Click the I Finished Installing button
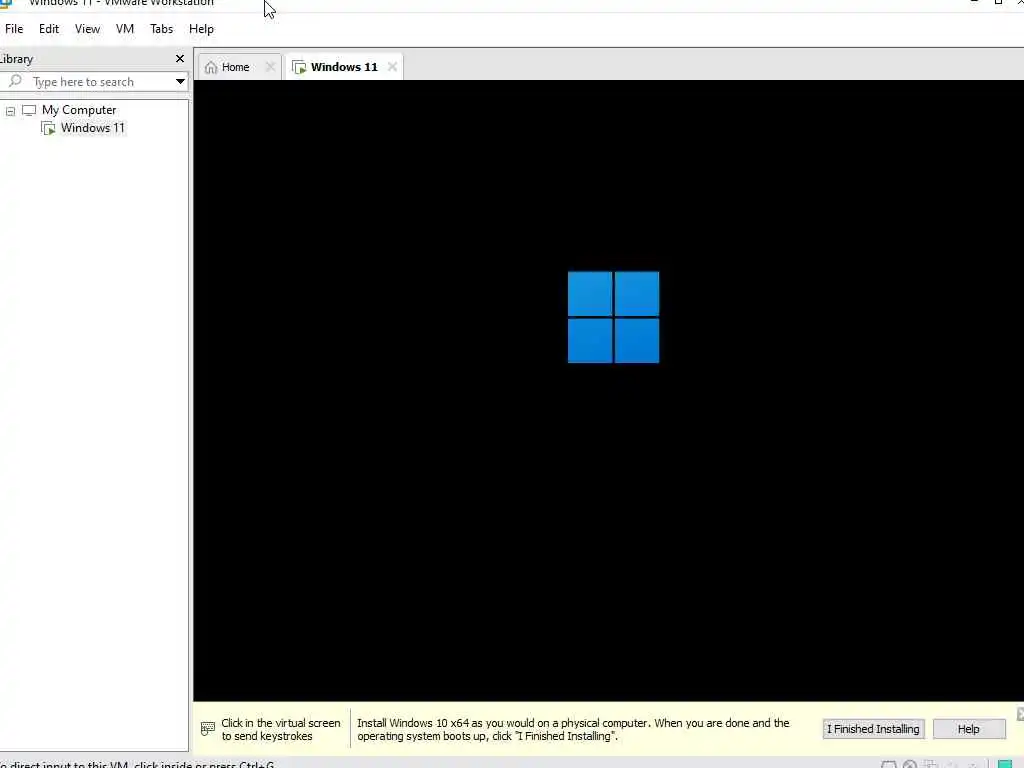1024x768 pixels. pyautogui.click(x=873, y=729)
